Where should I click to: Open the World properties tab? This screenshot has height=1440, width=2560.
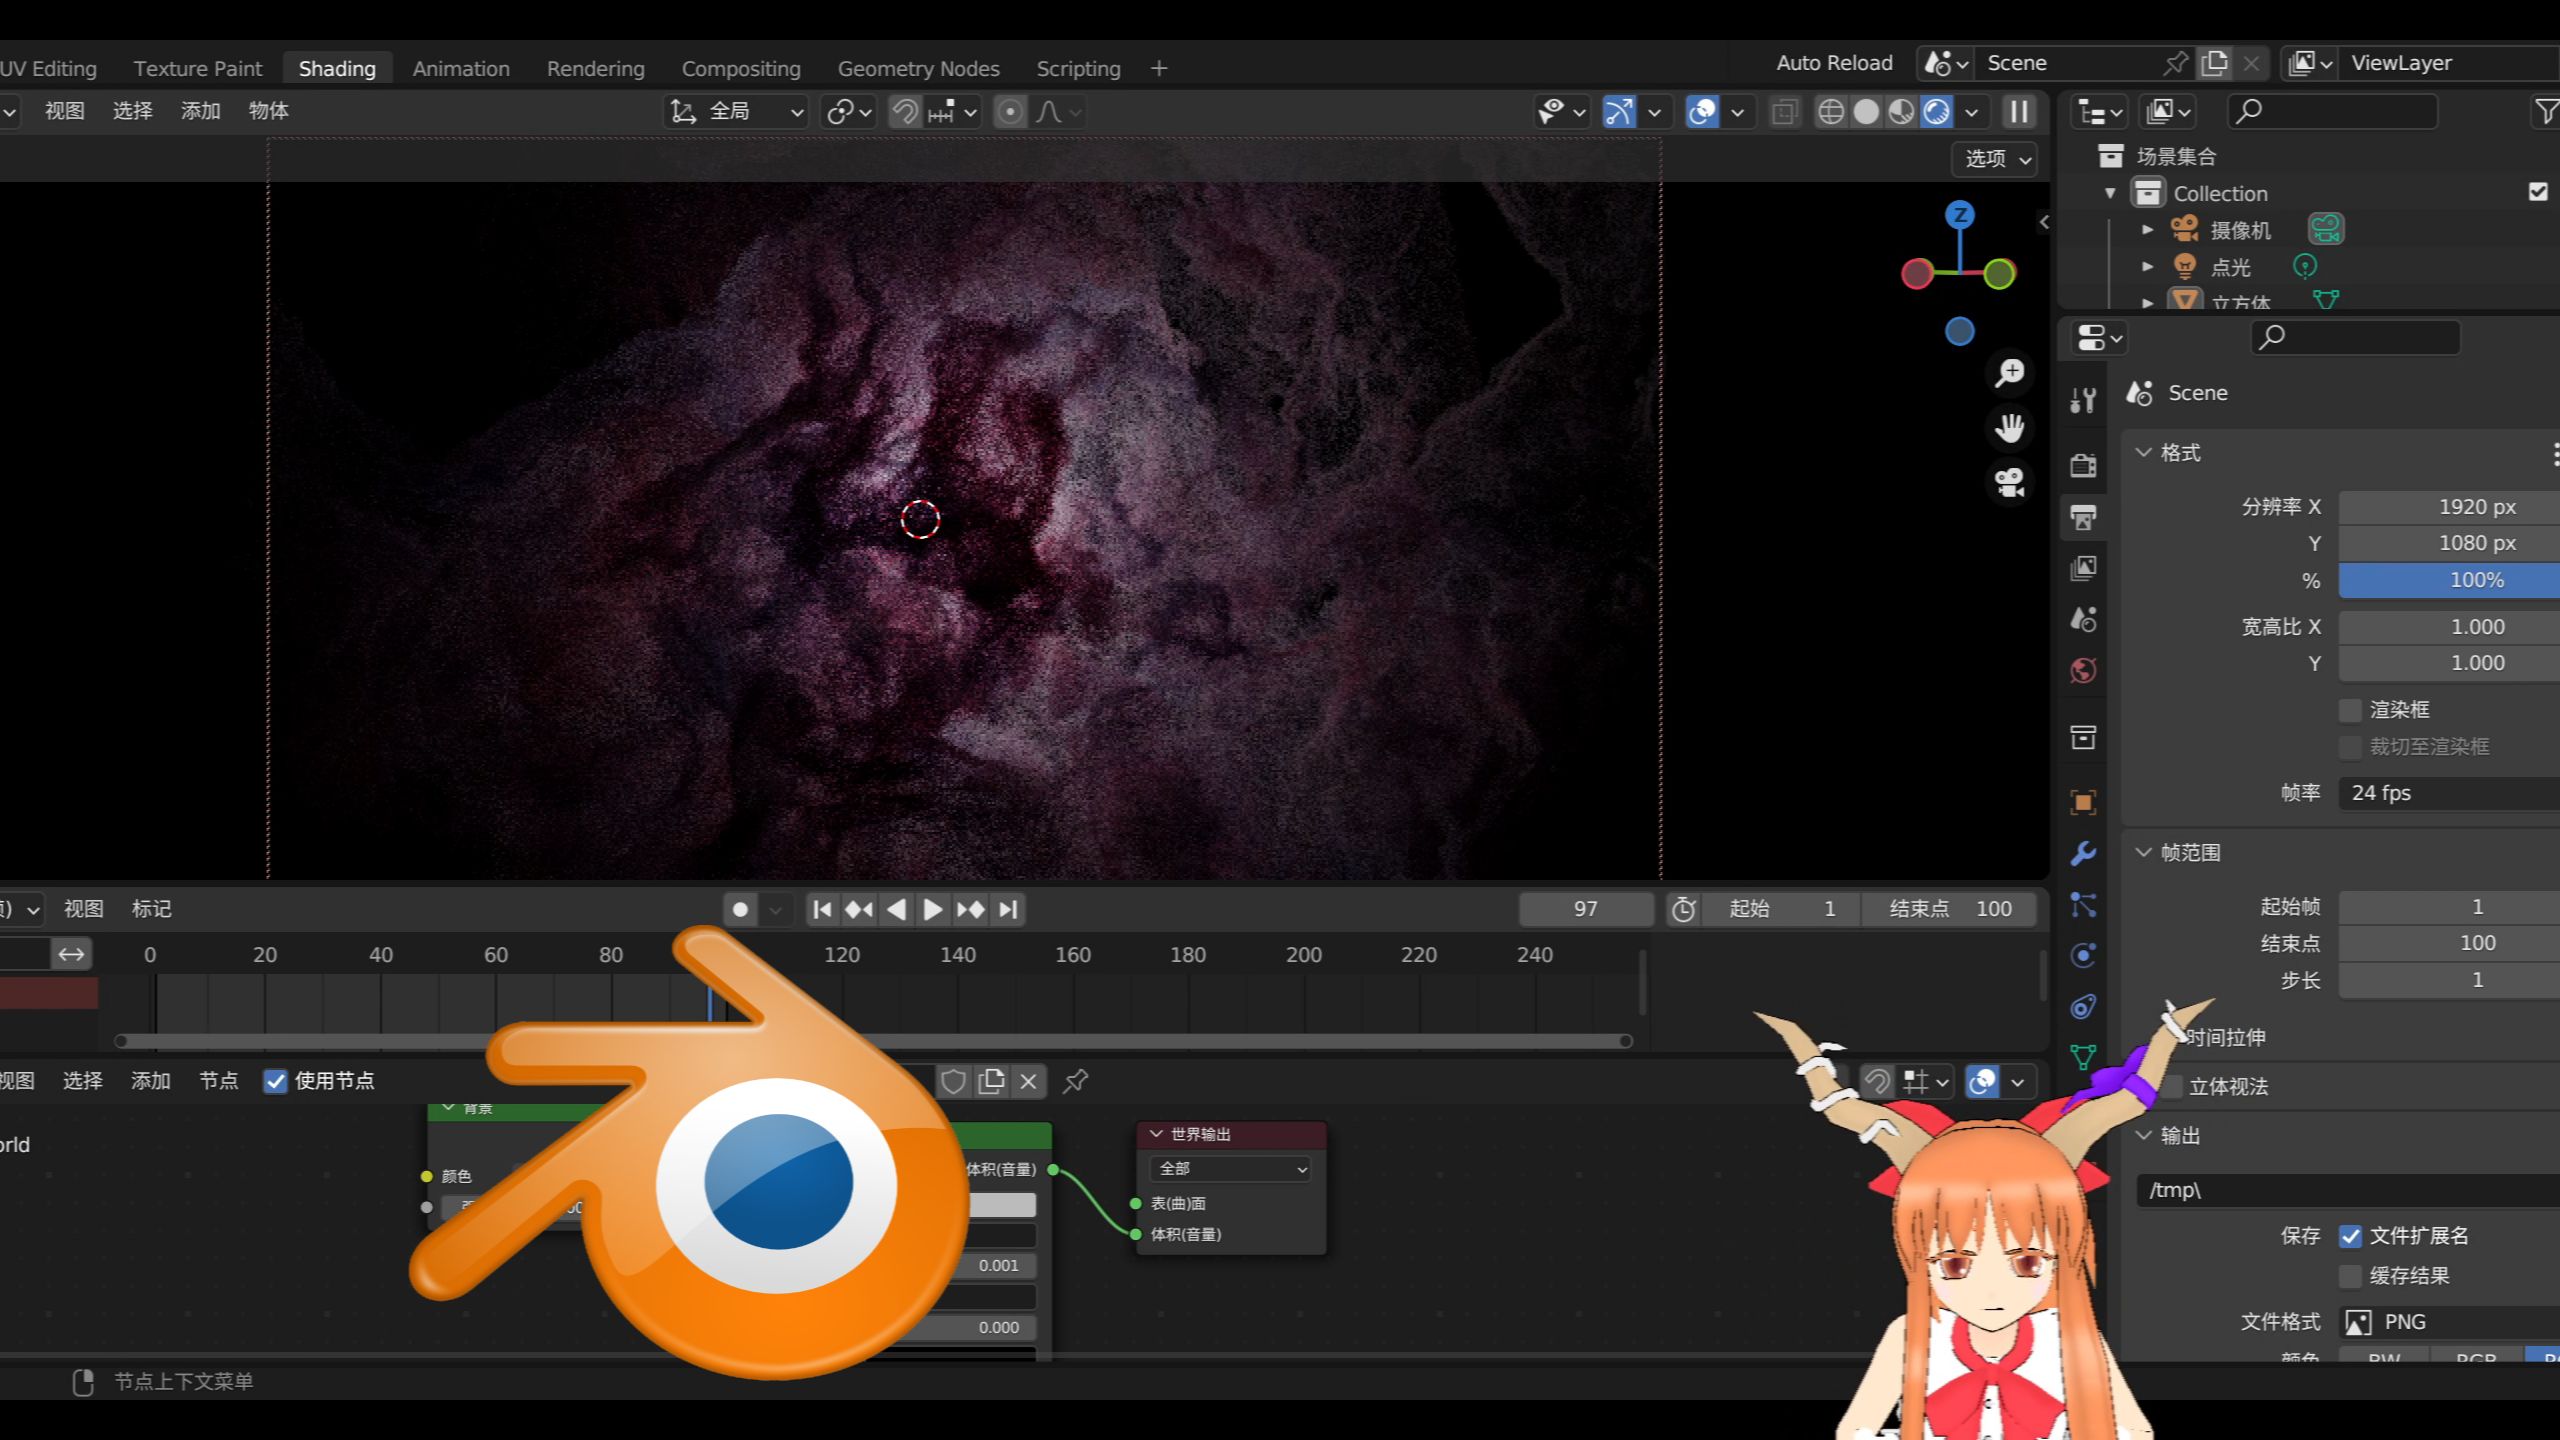point(2083,670)
